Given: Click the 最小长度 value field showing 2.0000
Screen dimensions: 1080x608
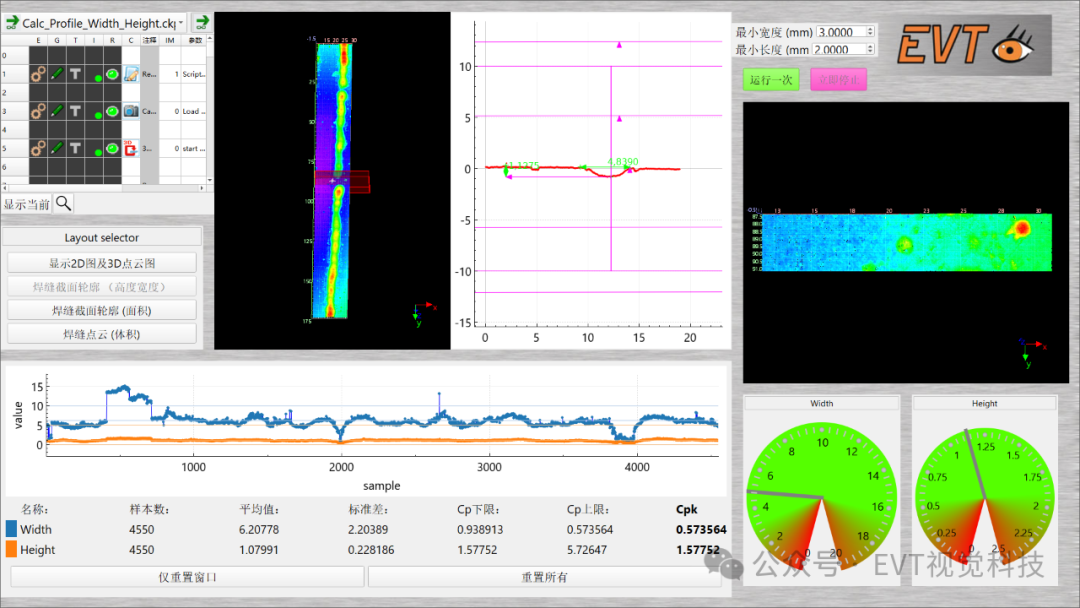Looking at the screenshot, I should (839, 50).
